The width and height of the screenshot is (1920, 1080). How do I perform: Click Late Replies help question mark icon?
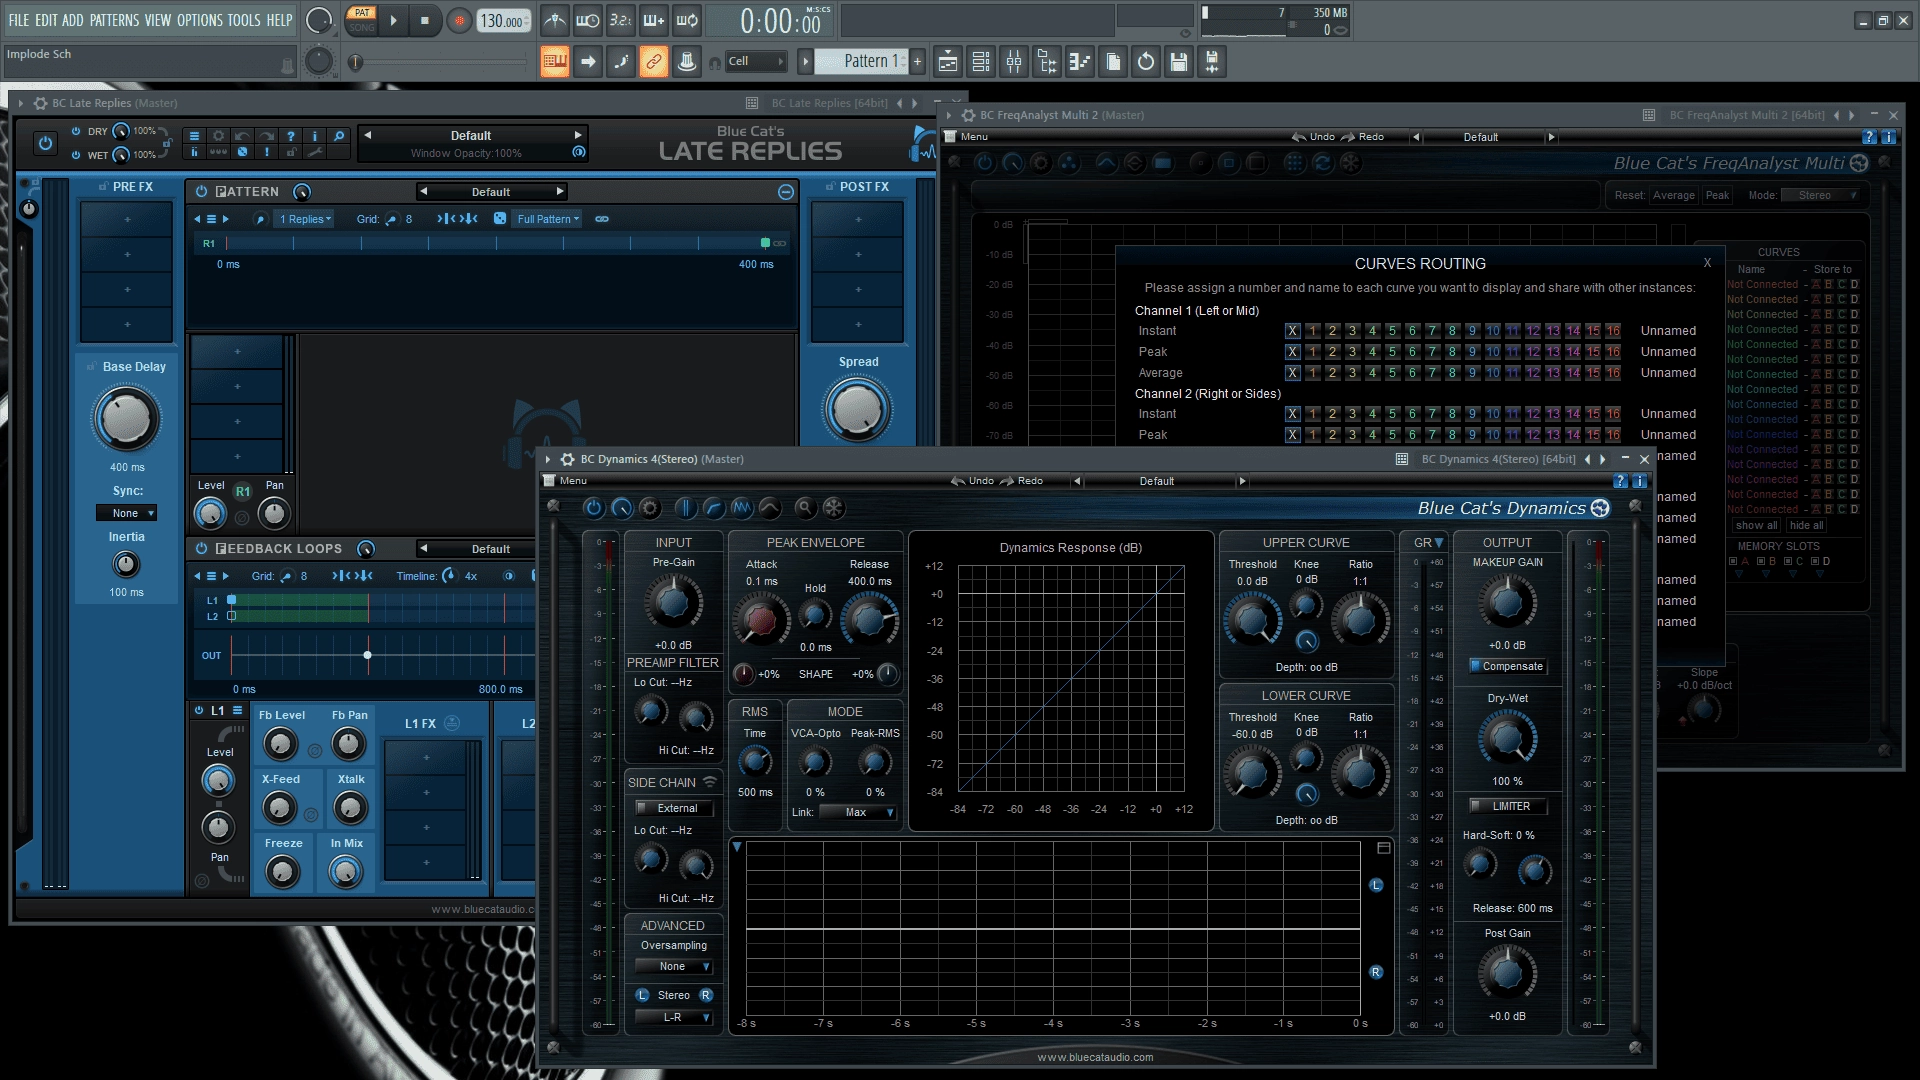[x=290, y=136]
